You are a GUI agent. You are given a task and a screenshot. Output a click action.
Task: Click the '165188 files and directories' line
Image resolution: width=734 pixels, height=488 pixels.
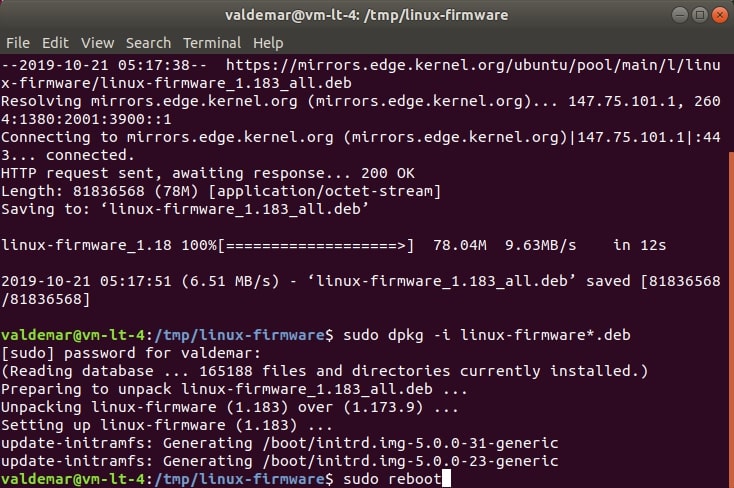[324, 371]
